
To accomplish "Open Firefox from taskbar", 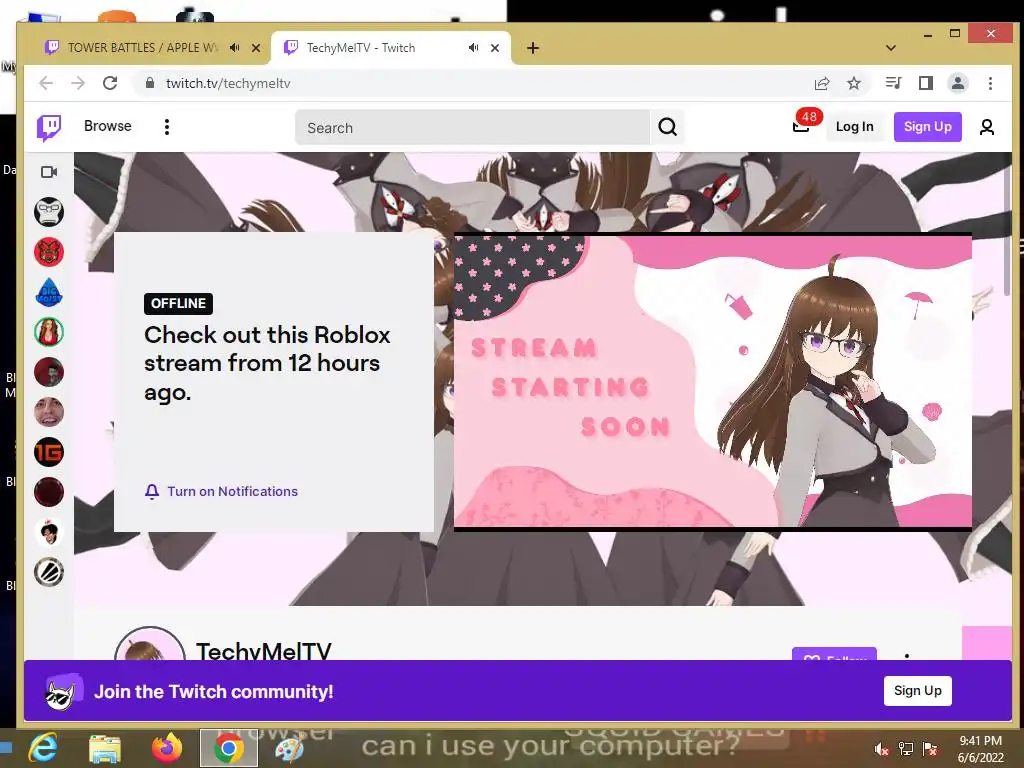I will coord(167,748).
